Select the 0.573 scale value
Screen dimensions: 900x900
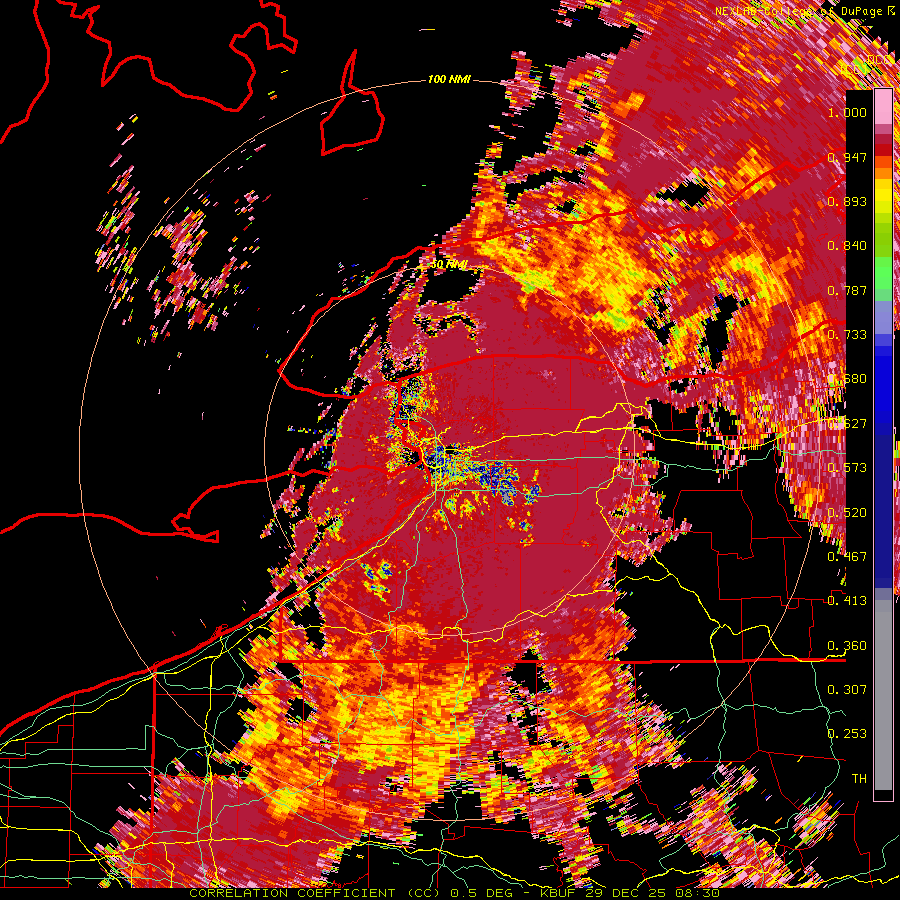coord(847,468)
